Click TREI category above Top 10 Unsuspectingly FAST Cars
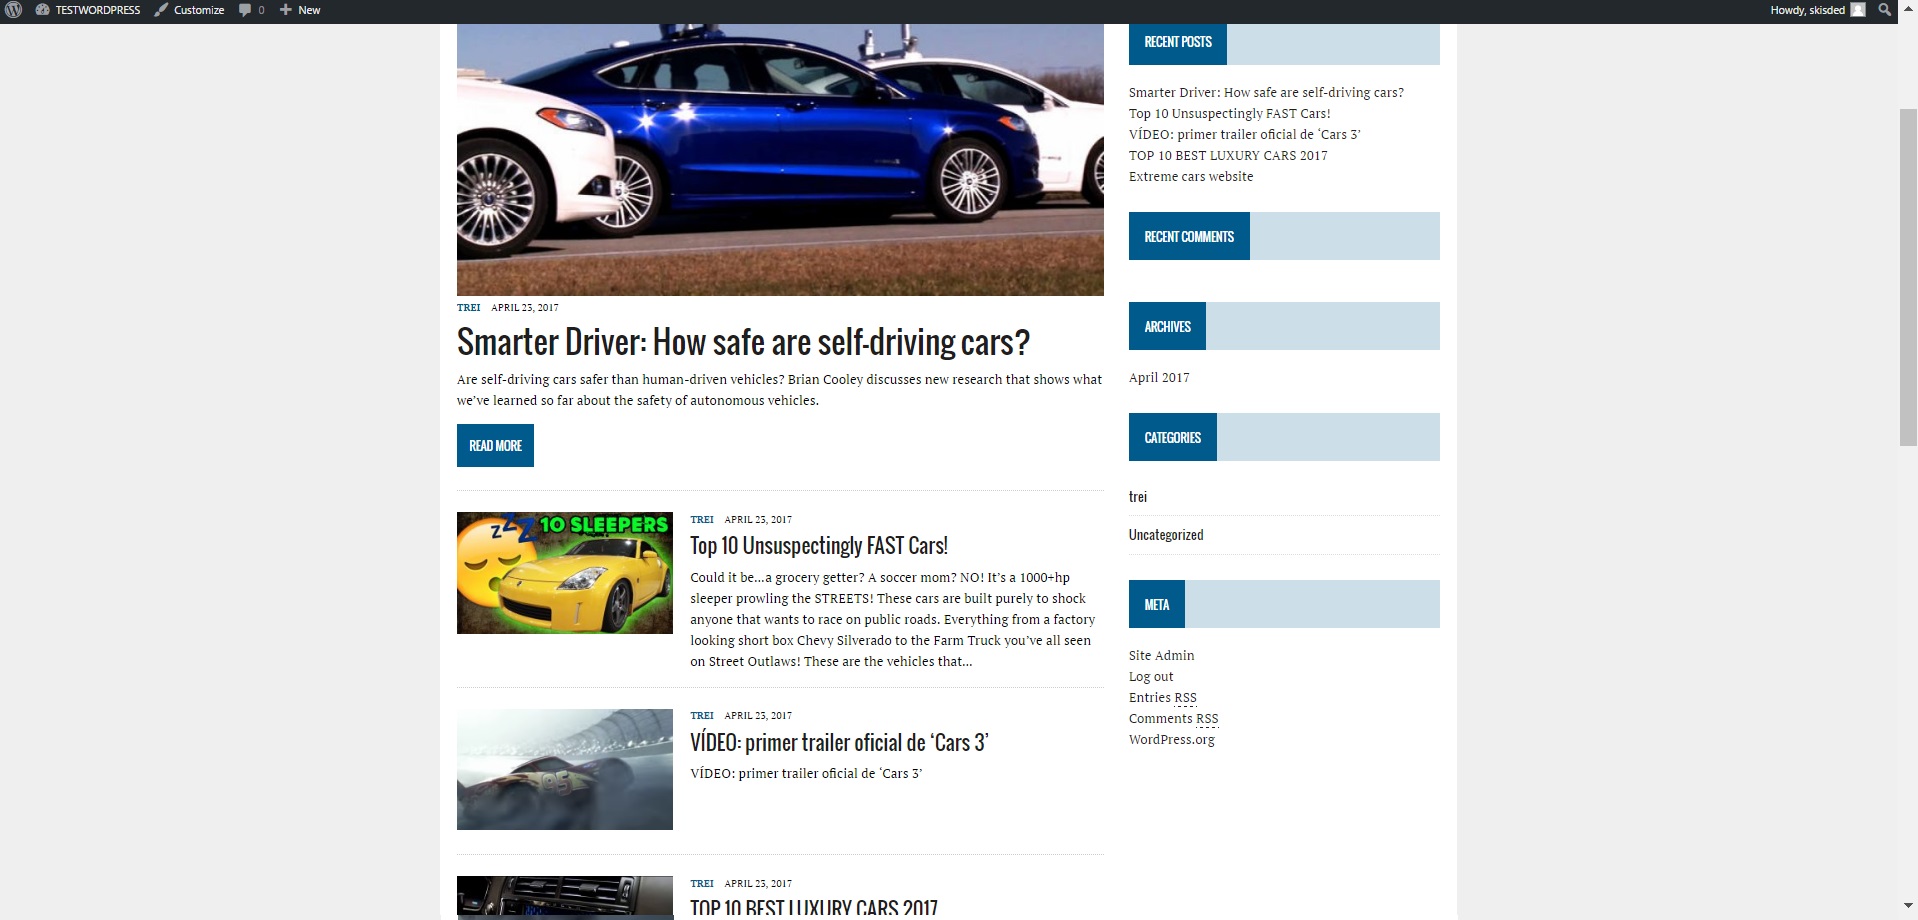Screen dimensions: 1918x920 702,520
